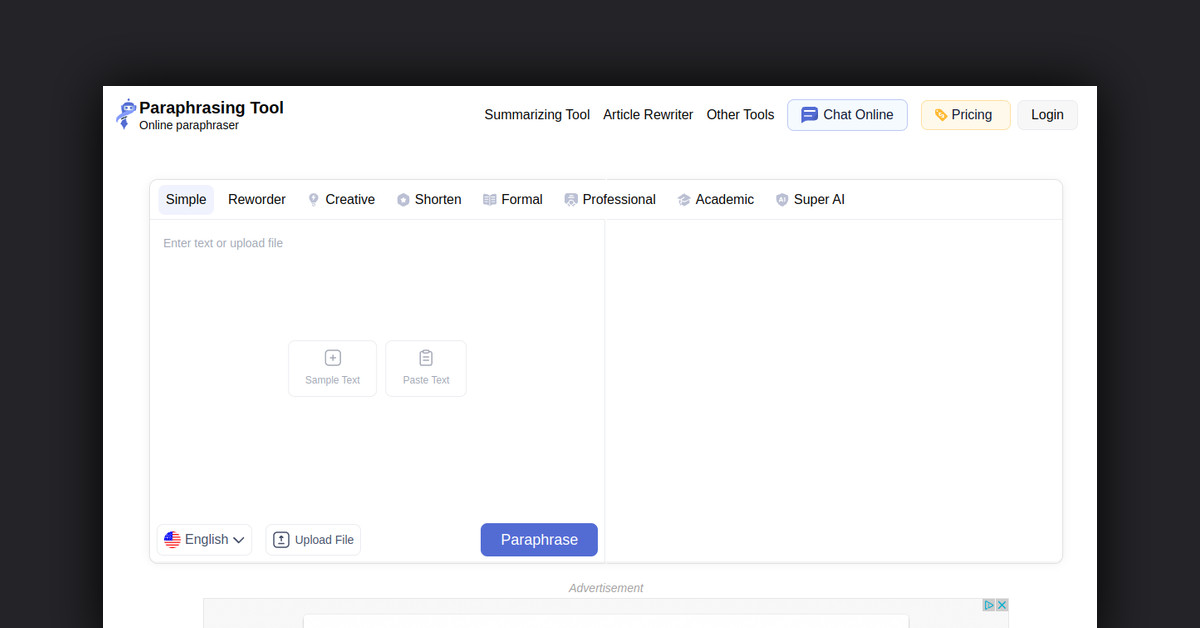Open the Summarizing Tool page

pyautogui.click(x=537, y=115)
